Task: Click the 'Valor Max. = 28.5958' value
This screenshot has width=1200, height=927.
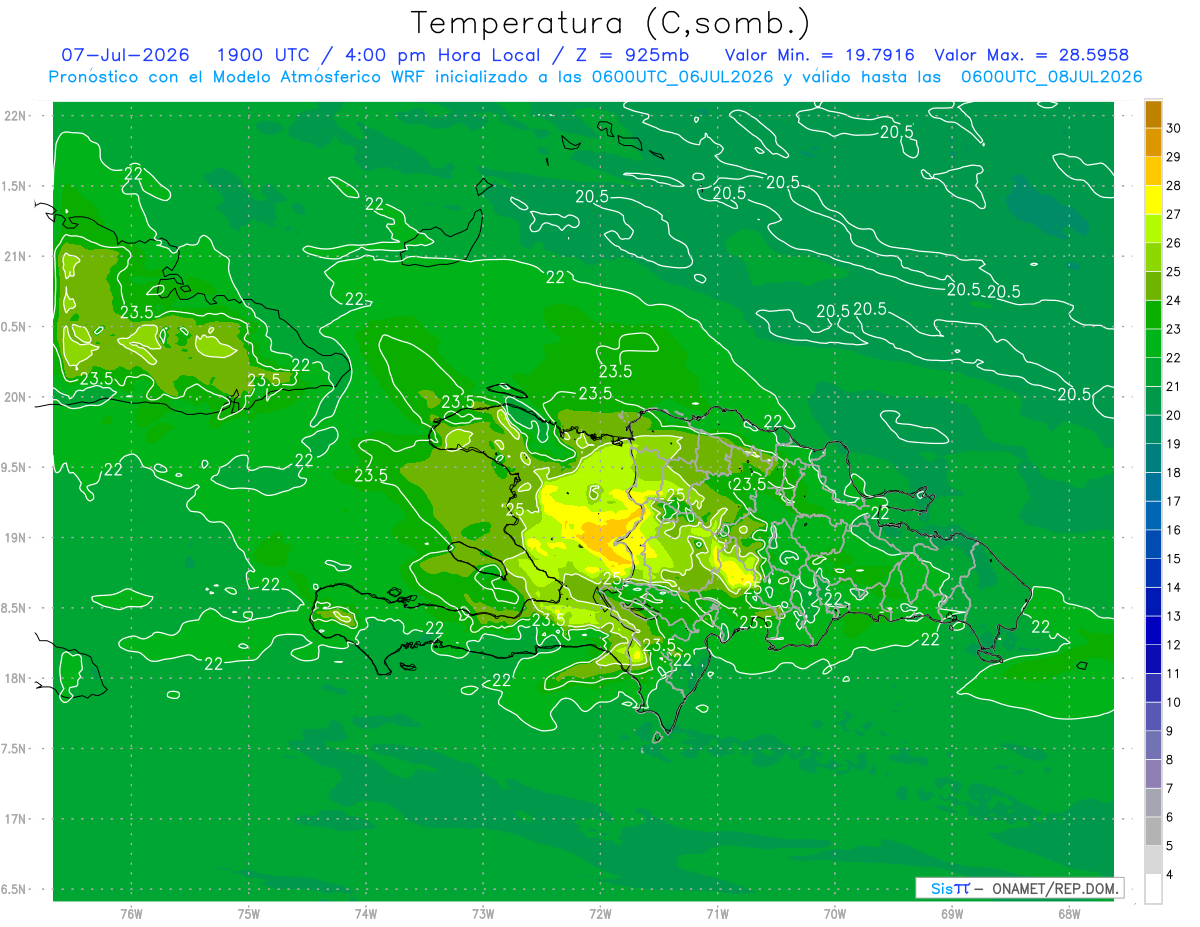Action: pos(1034,55)
